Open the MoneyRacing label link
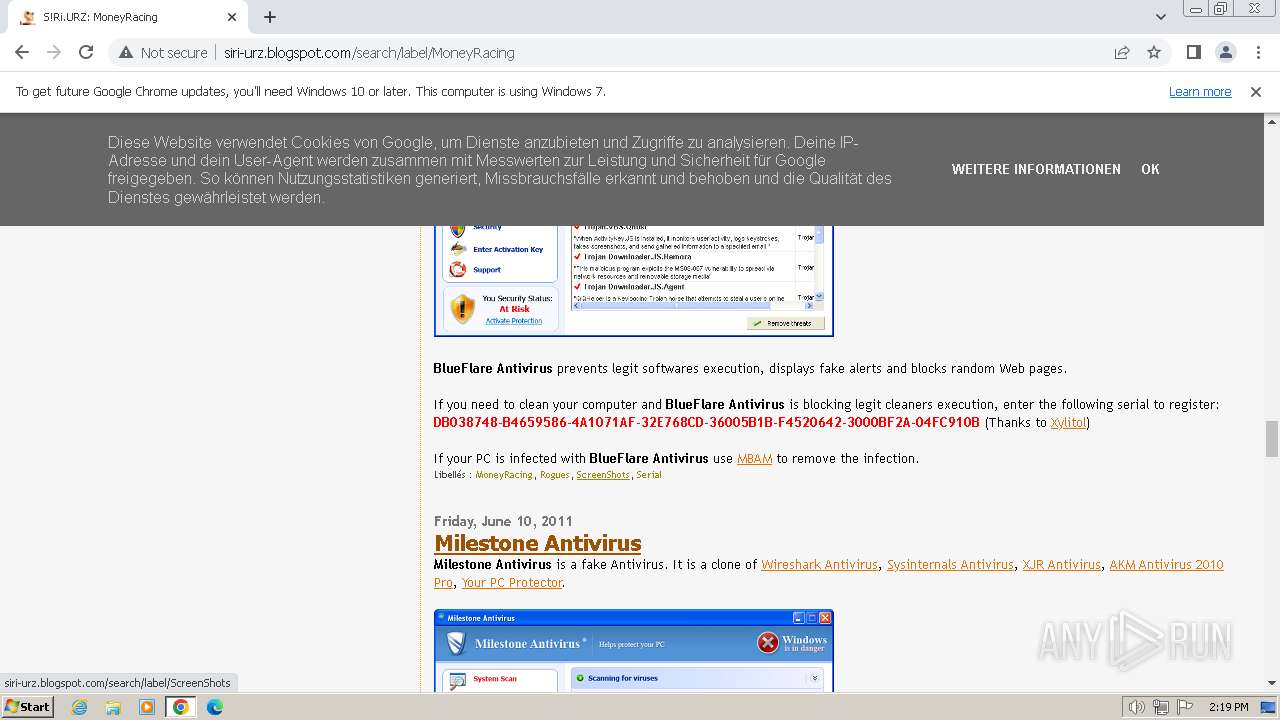This screenshot has height=720, width=1280. 504,475
